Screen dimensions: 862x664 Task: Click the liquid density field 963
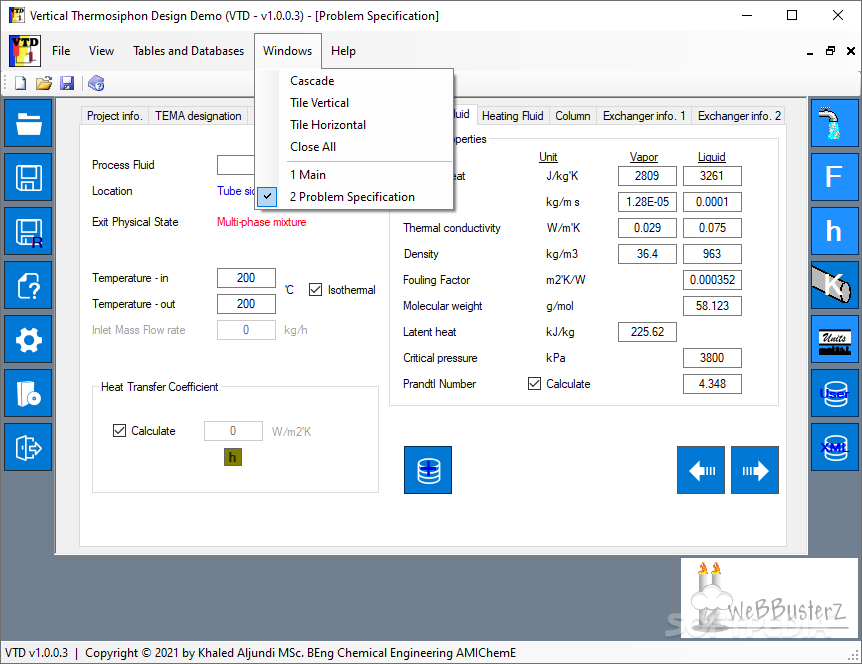tap(712, 254)
